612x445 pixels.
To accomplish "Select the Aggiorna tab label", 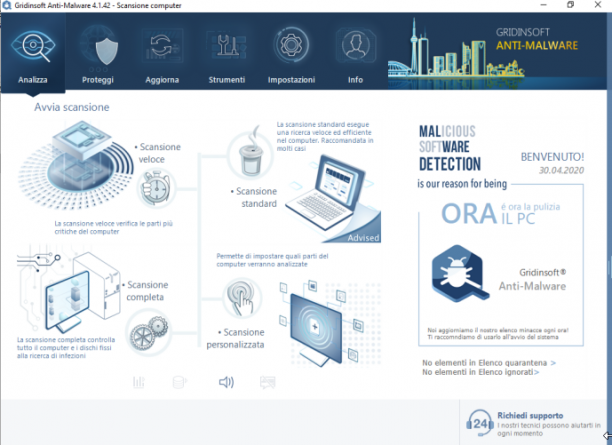I will (162, 80).
